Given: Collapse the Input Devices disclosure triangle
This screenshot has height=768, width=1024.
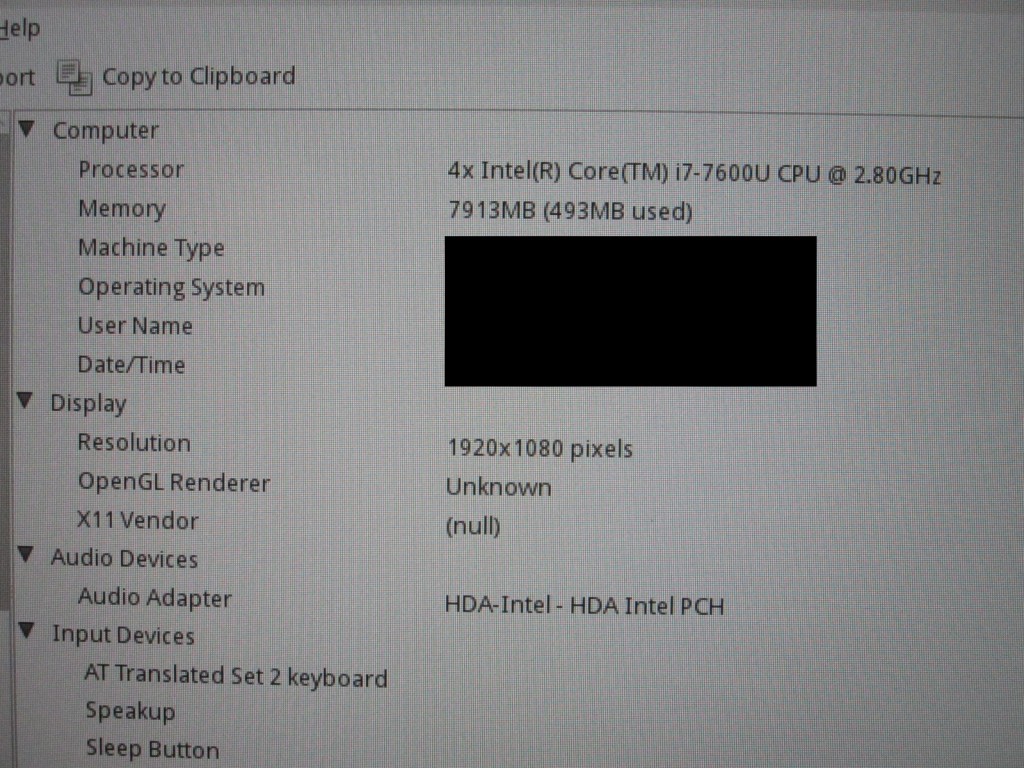Looking at the screenshot, I should pos(27,630).
